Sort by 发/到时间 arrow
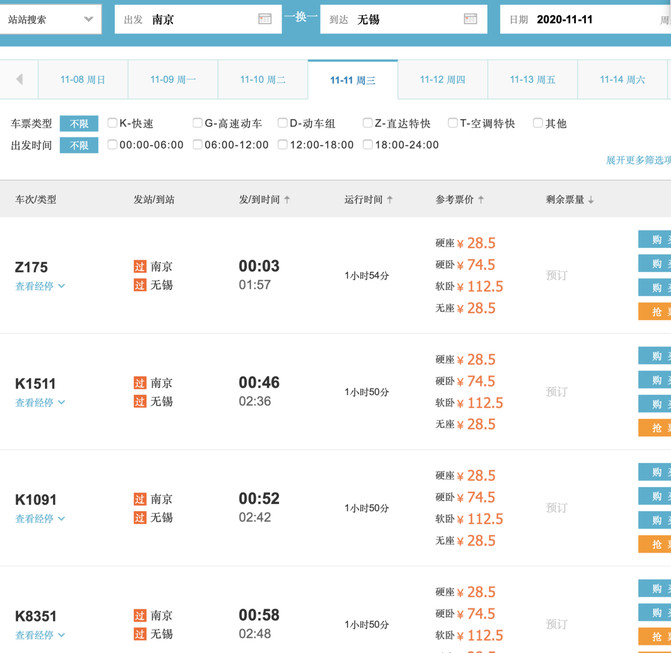 coord(287,199)
